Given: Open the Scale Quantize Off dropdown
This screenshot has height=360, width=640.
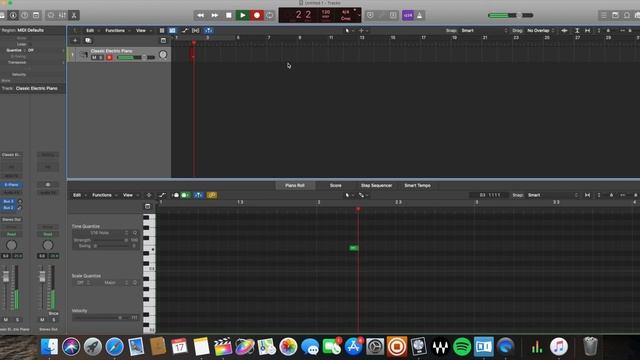Looking at the screenshot, I should [x=83, y=282].
